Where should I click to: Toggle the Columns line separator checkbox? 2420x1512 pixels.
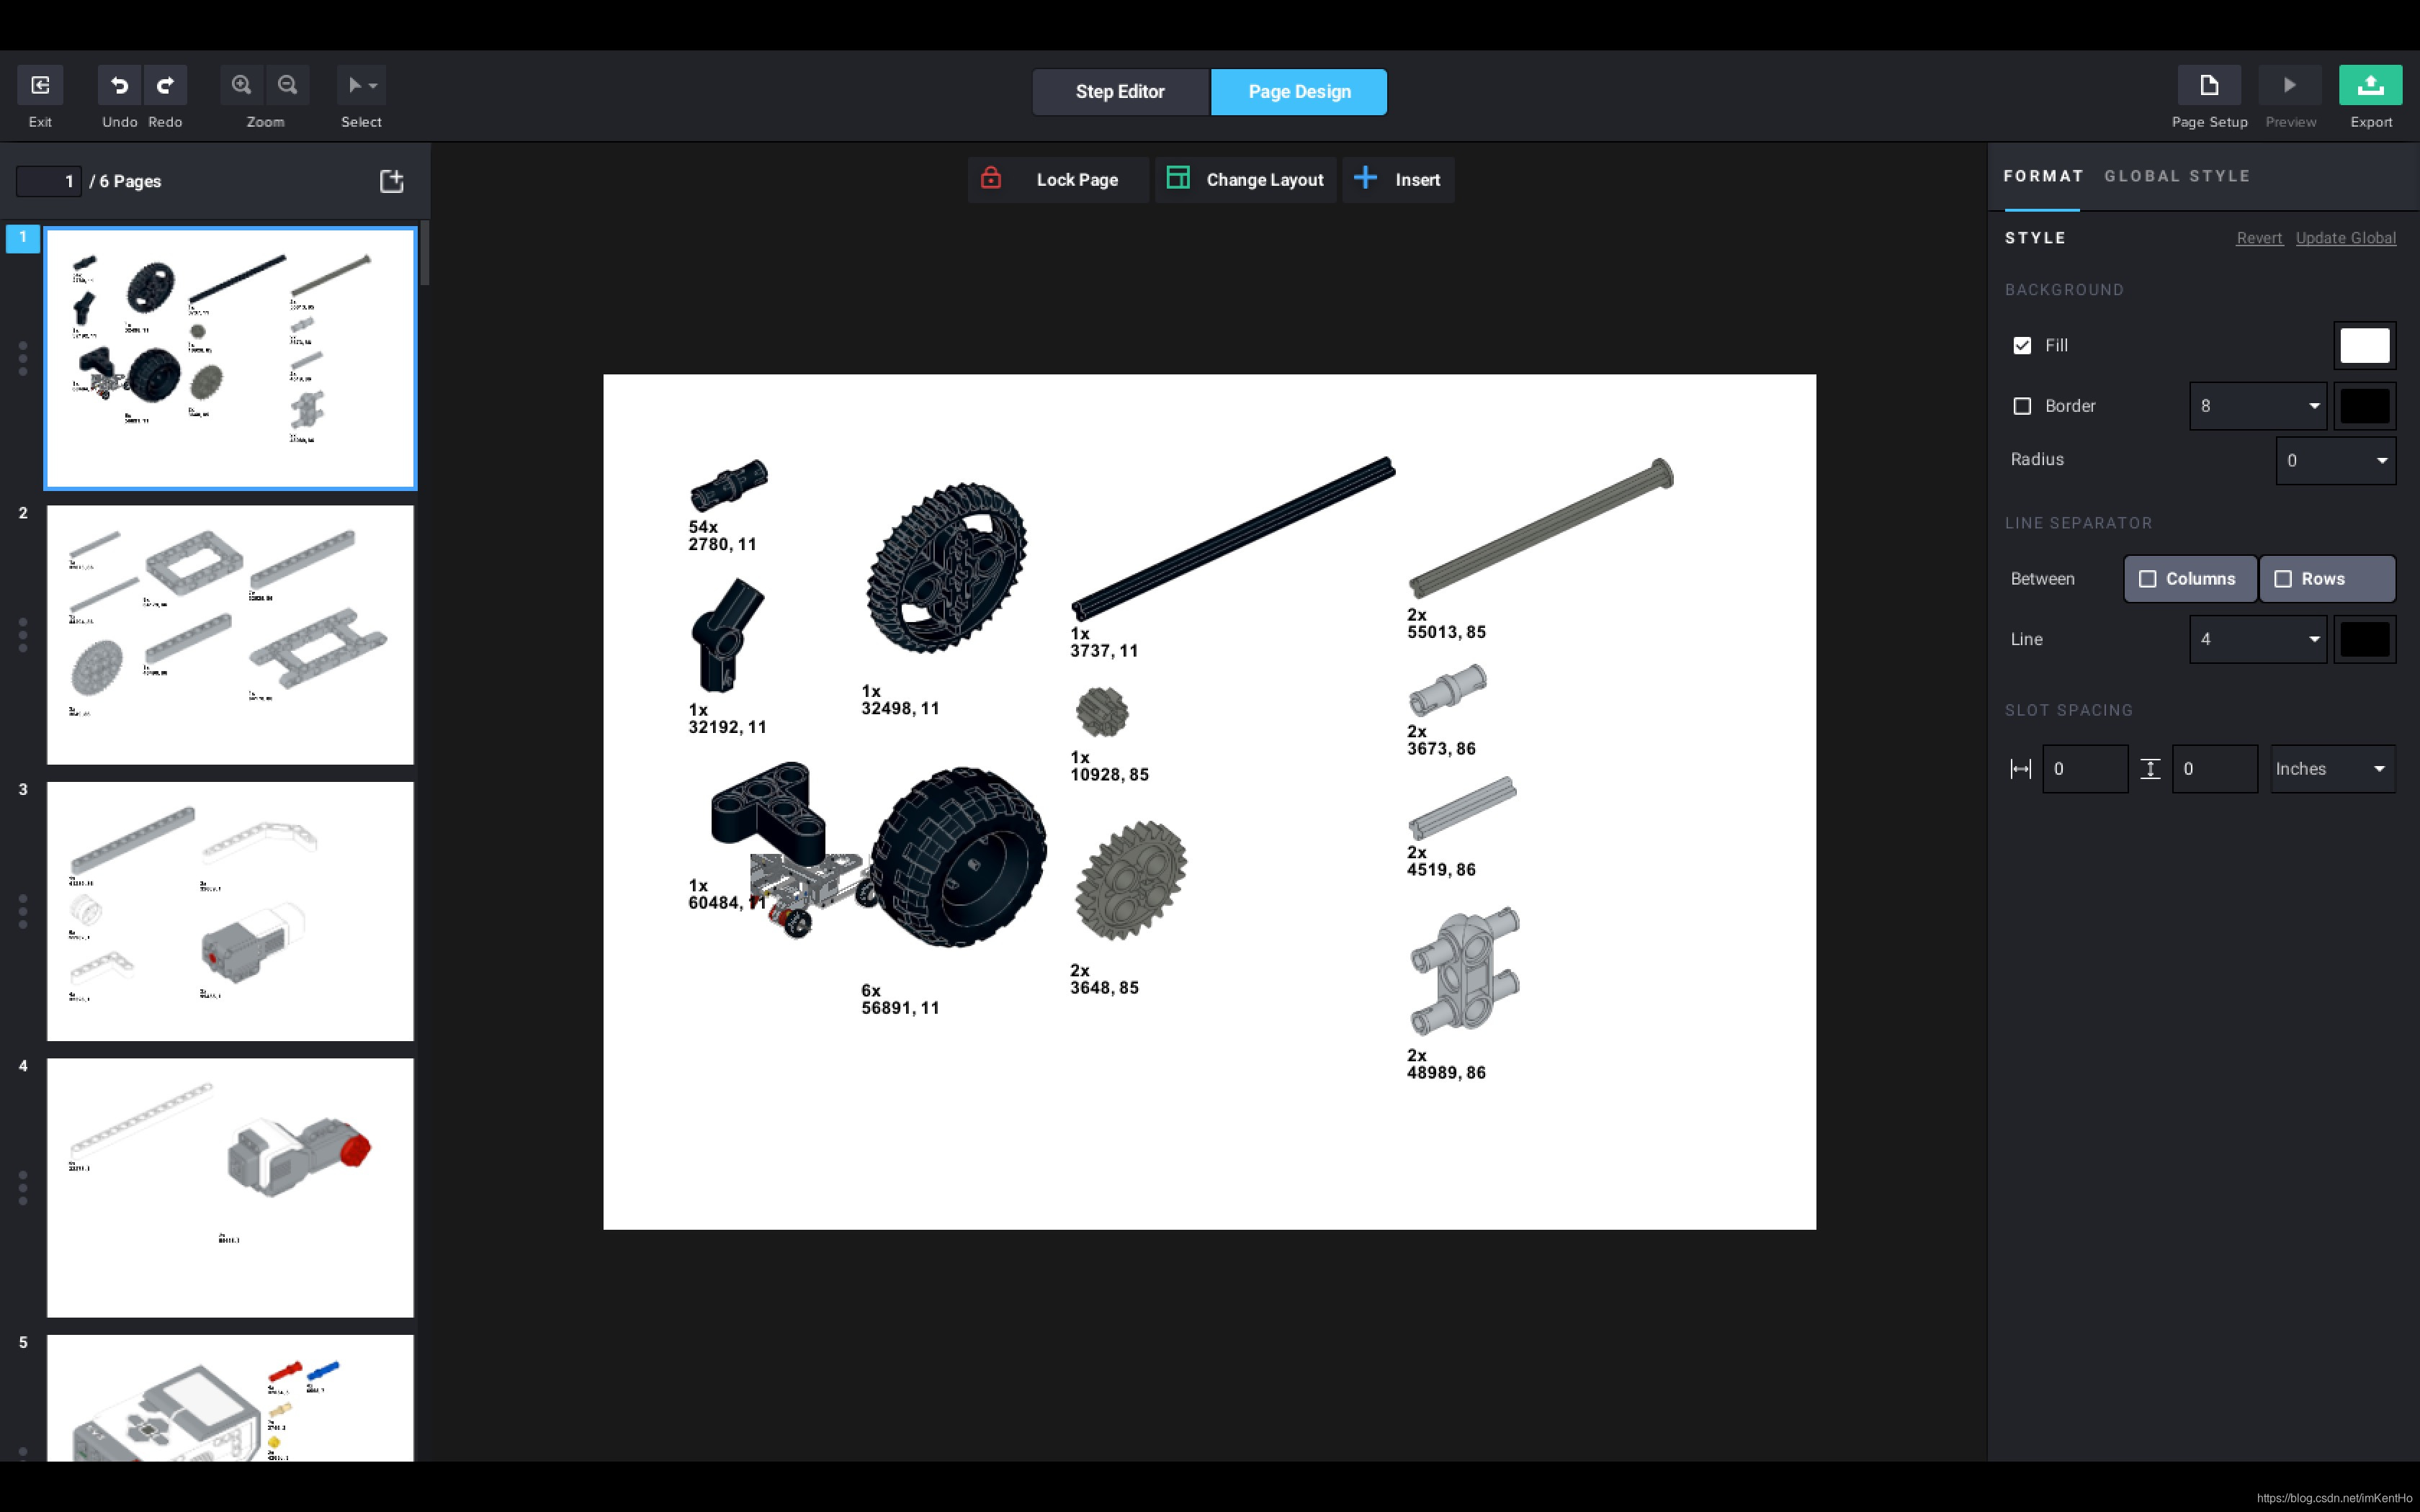(x=2147, y=579)
